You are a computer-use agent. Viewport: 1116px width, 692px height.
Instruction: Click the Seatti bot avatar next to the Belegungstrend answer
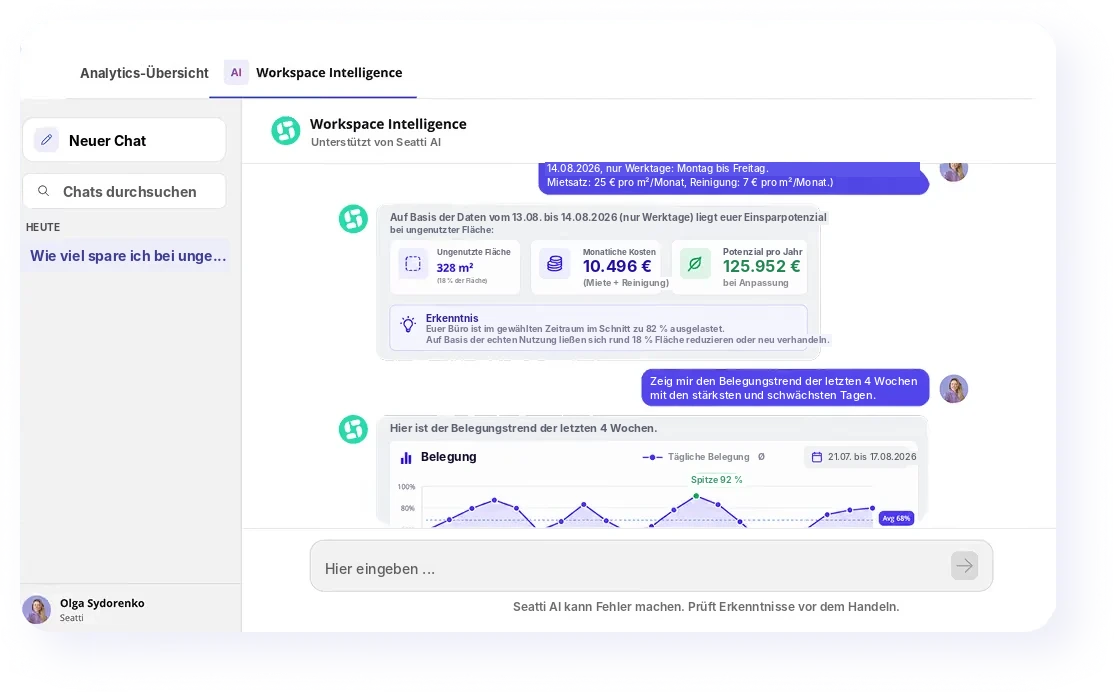pos(353,429)
